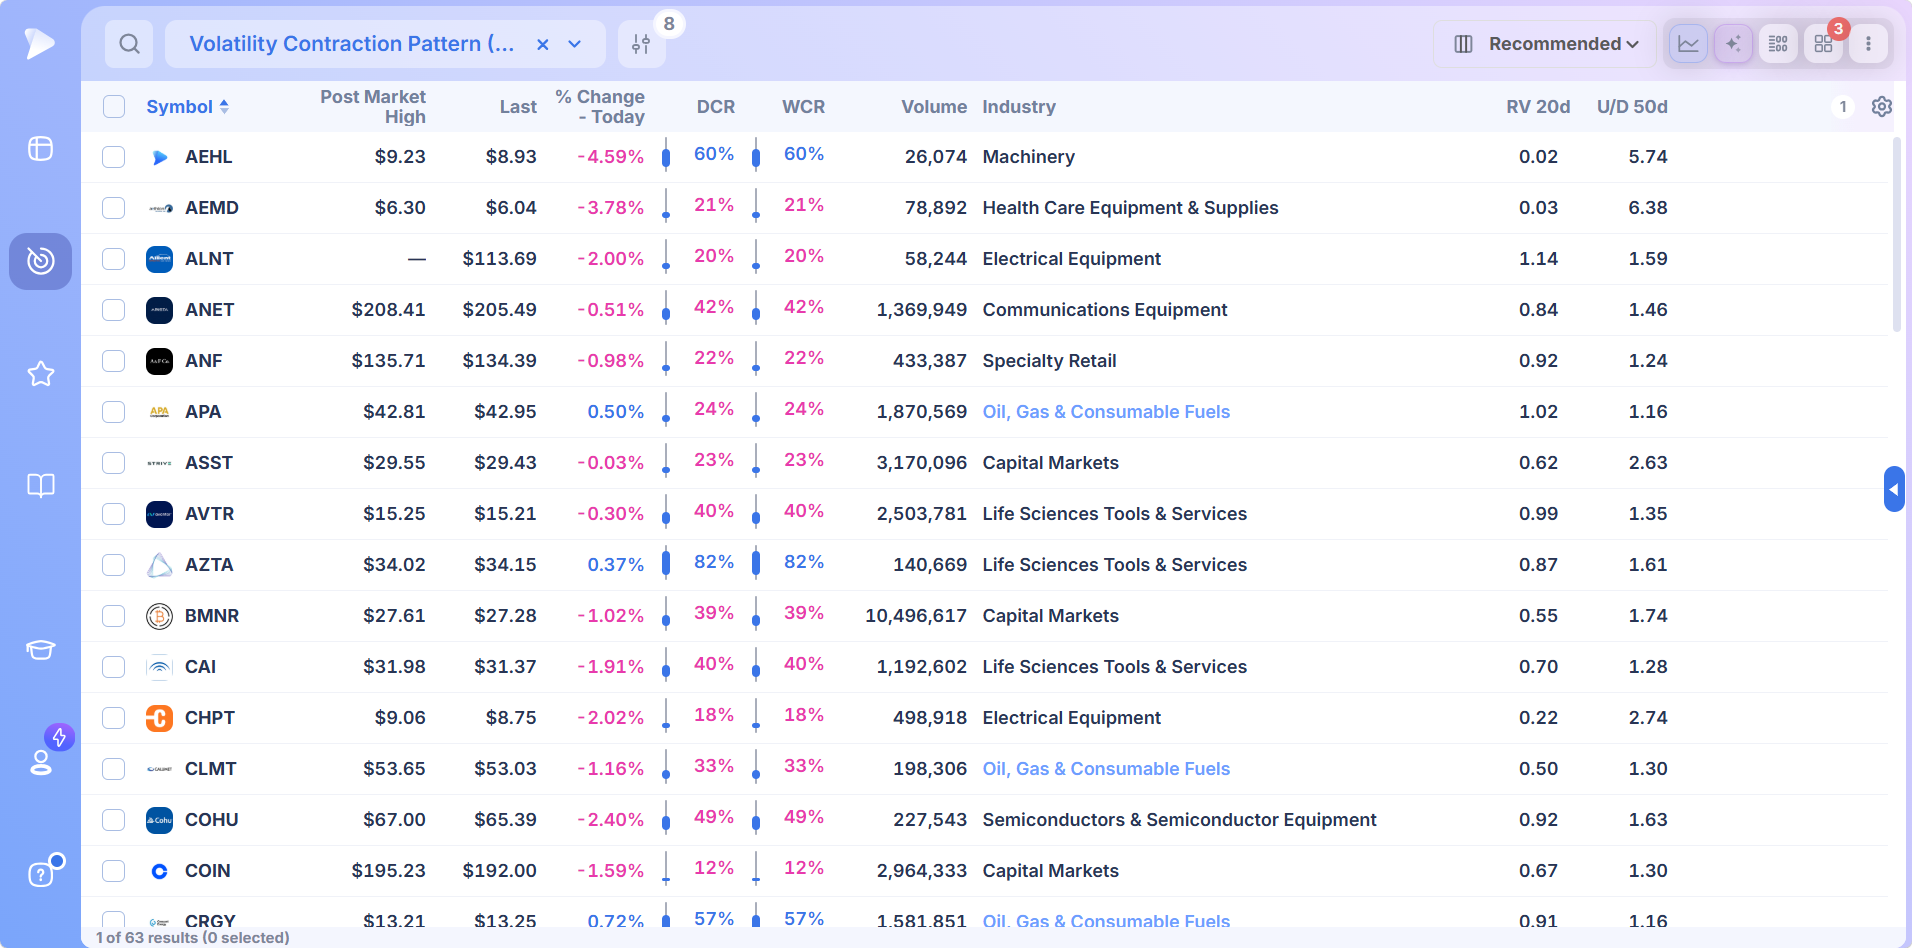
Task: Open the favorites star sidebar icon
Action: pos(40,374)
